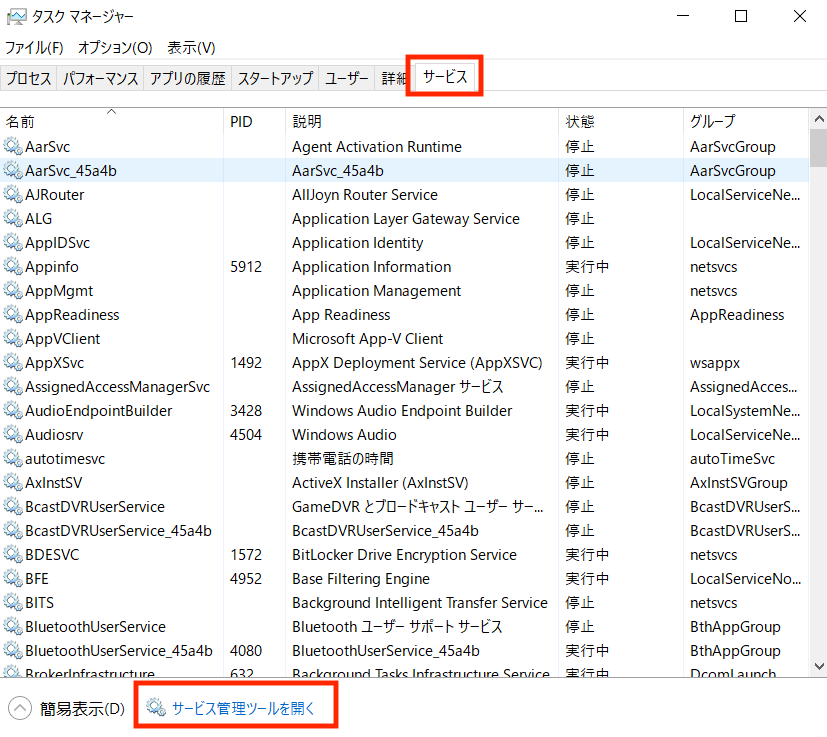Click the AarSvc service gear icon
827x737 pixels.
(x=14, y=146)
